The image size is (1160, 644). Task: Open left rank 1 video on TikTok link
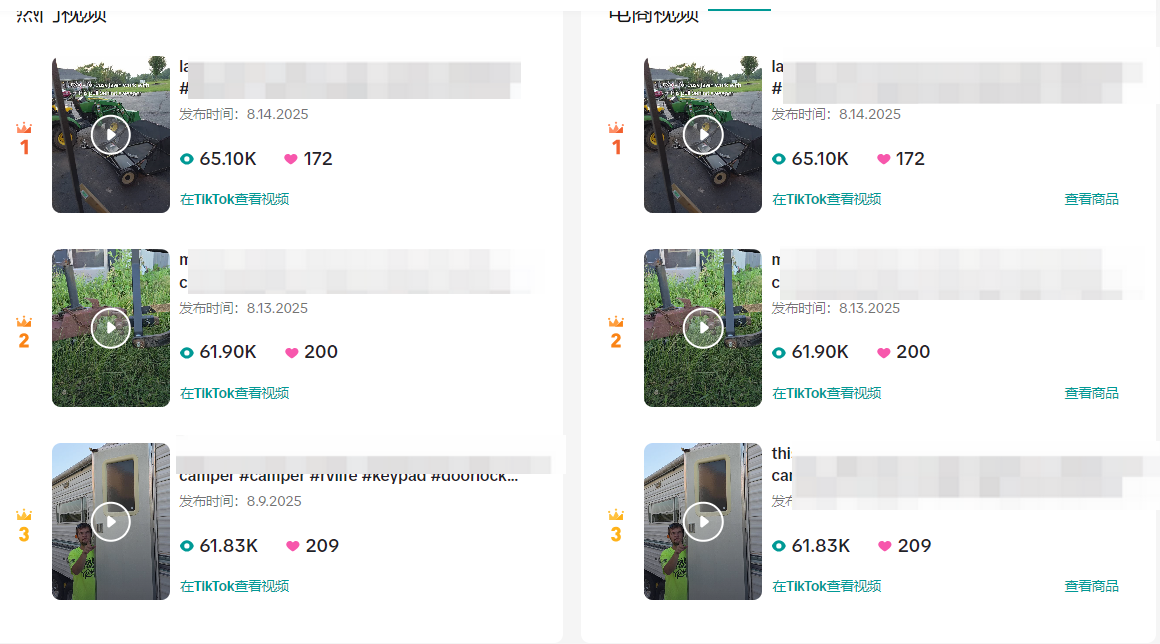(235, 199)
